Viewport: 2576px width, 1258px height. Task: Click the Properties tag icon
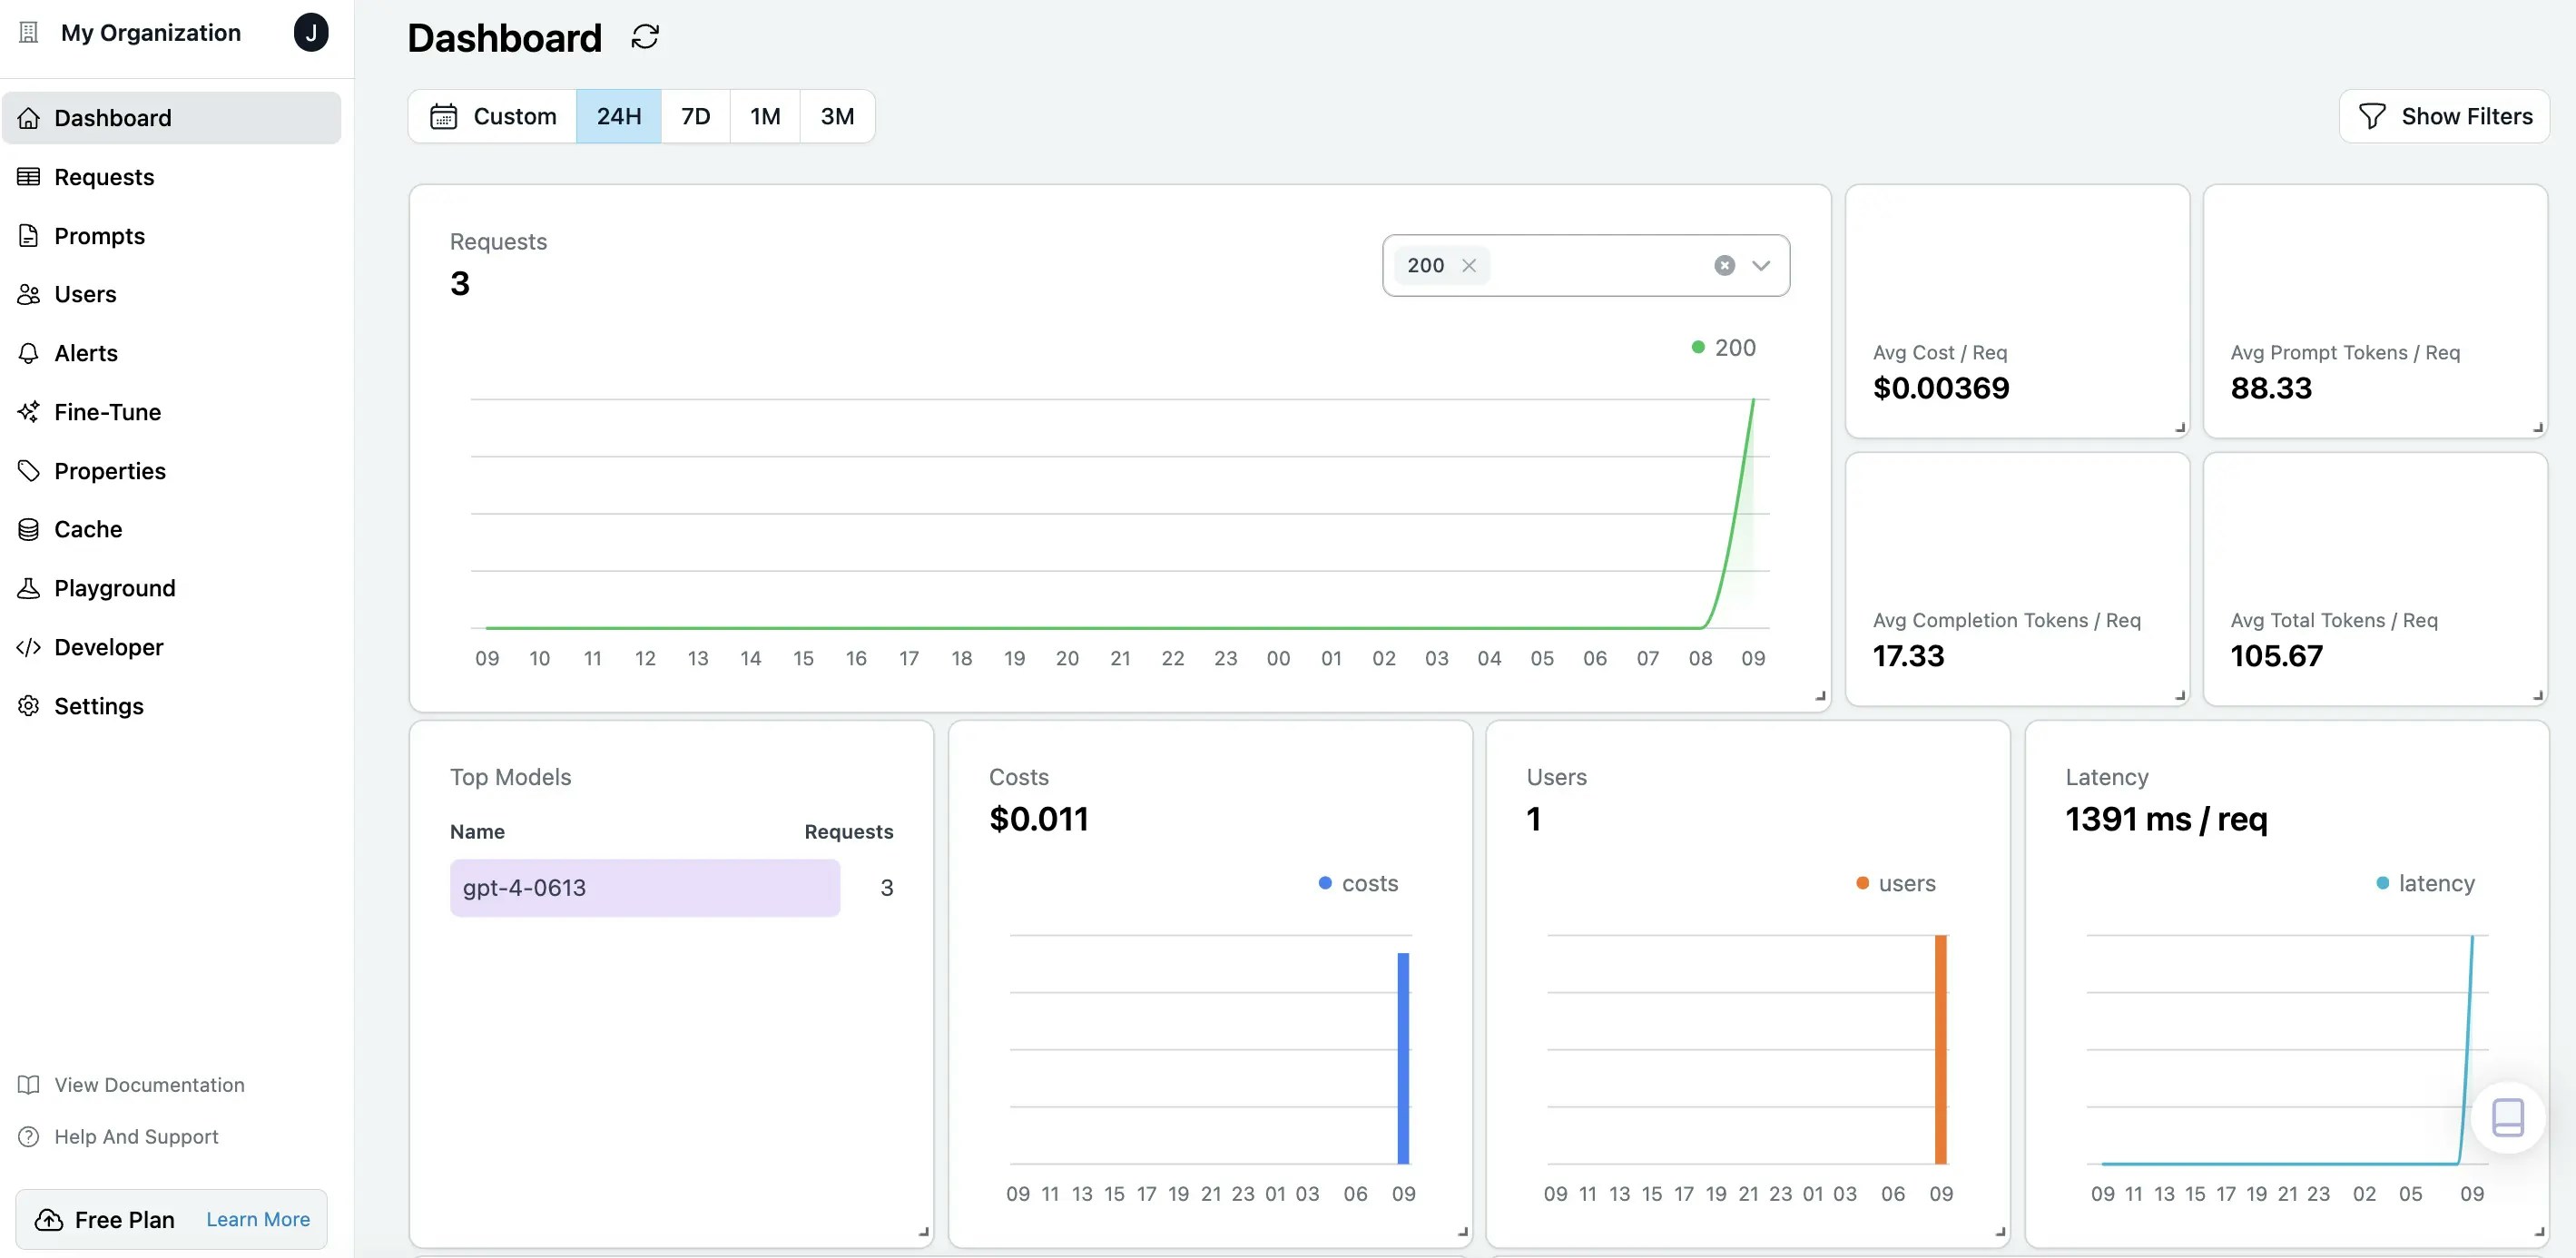[29, 471]
